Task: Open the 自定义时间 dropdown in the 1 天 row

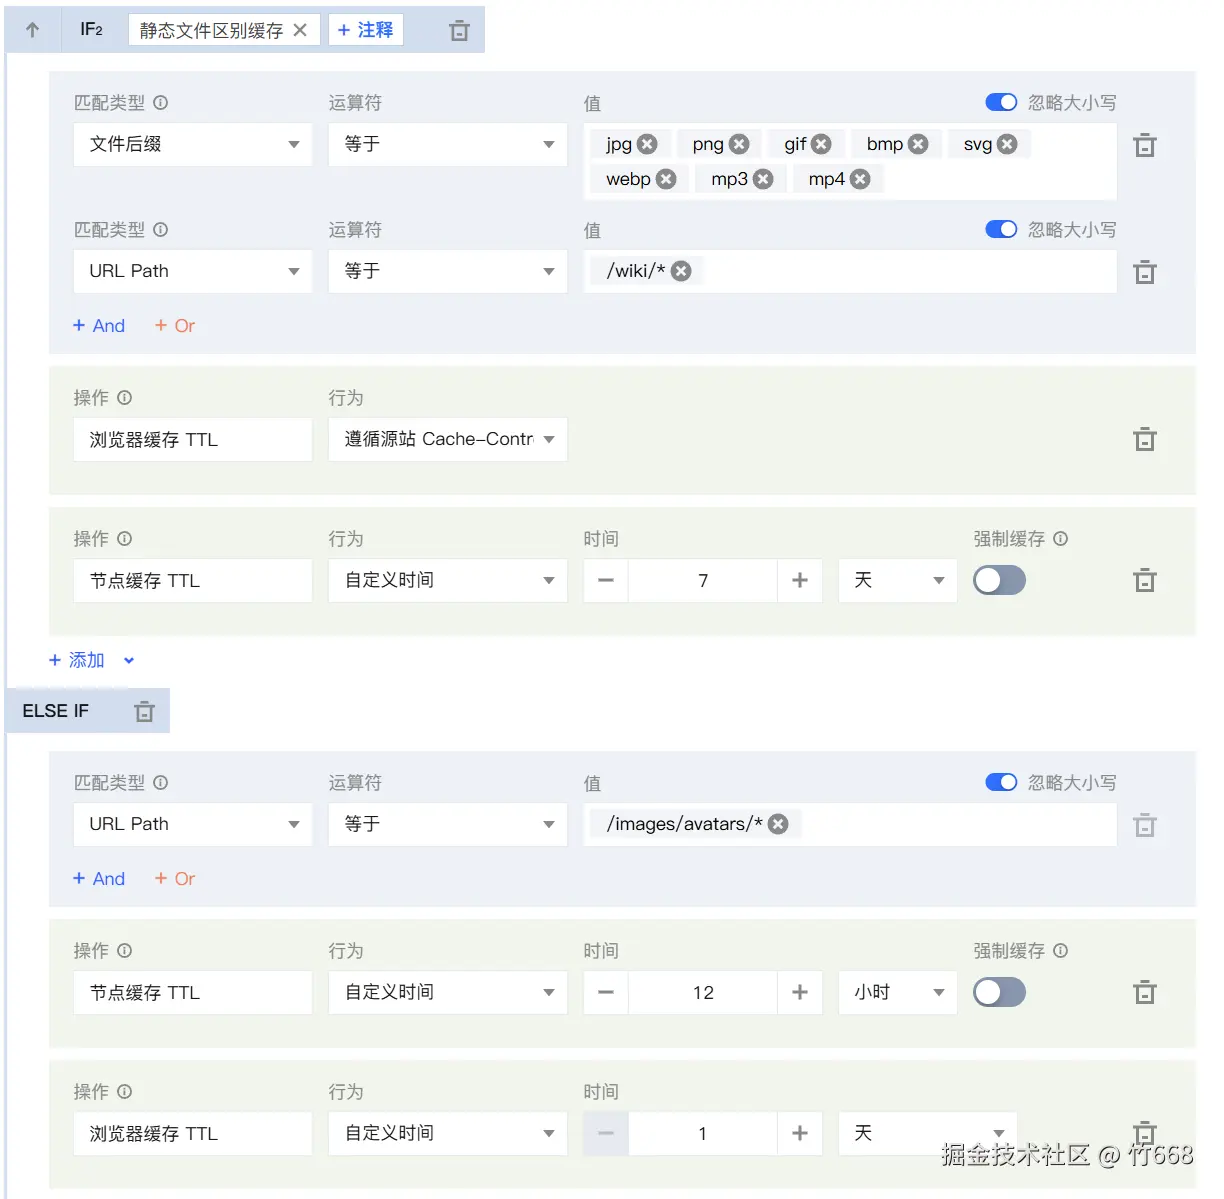Action: tap(448, 1133)
